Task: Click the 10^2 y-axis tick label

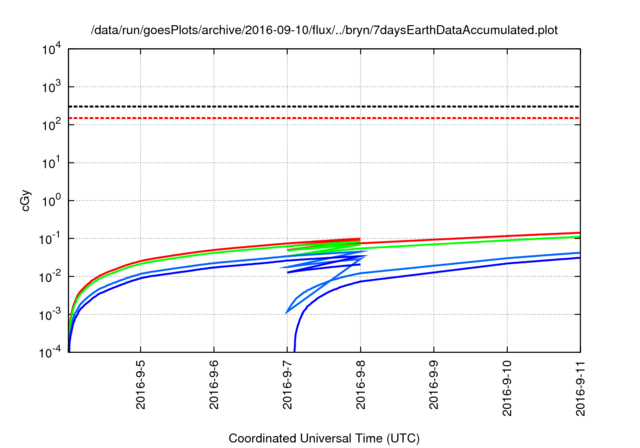Action: point(52,125)
